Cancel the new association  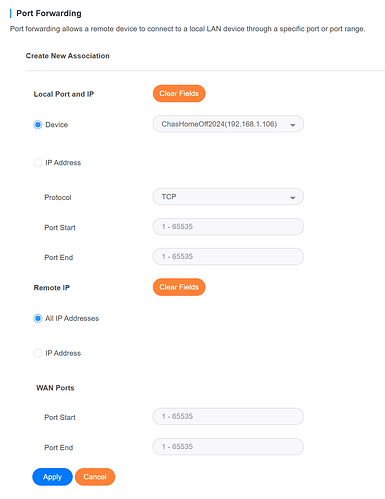(95, 477)
